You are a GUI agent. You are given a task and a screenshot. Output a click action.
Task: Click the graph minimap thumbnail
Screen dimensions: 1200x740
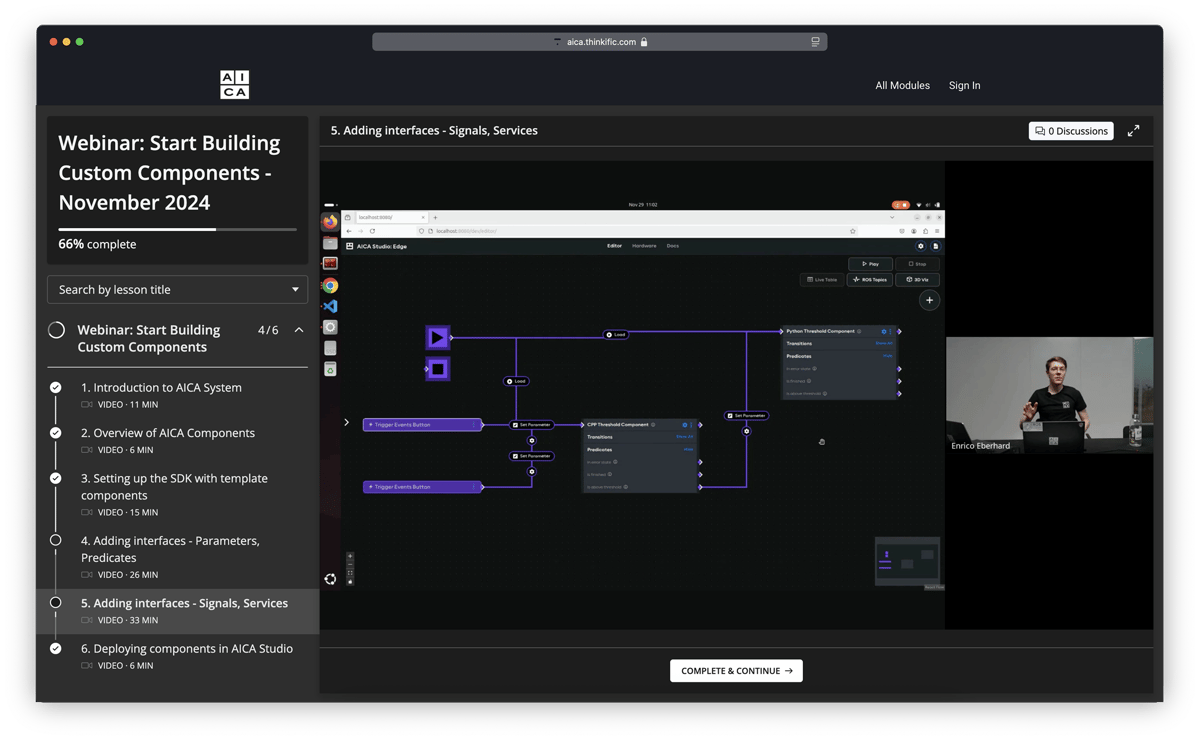coord(907,560)
